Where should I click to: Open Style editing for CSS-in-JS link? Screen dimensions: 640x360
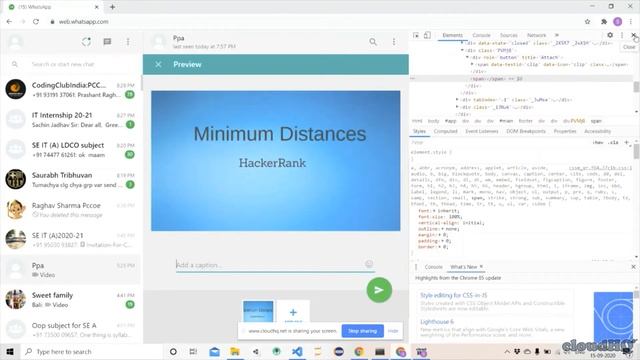point(453,295)
